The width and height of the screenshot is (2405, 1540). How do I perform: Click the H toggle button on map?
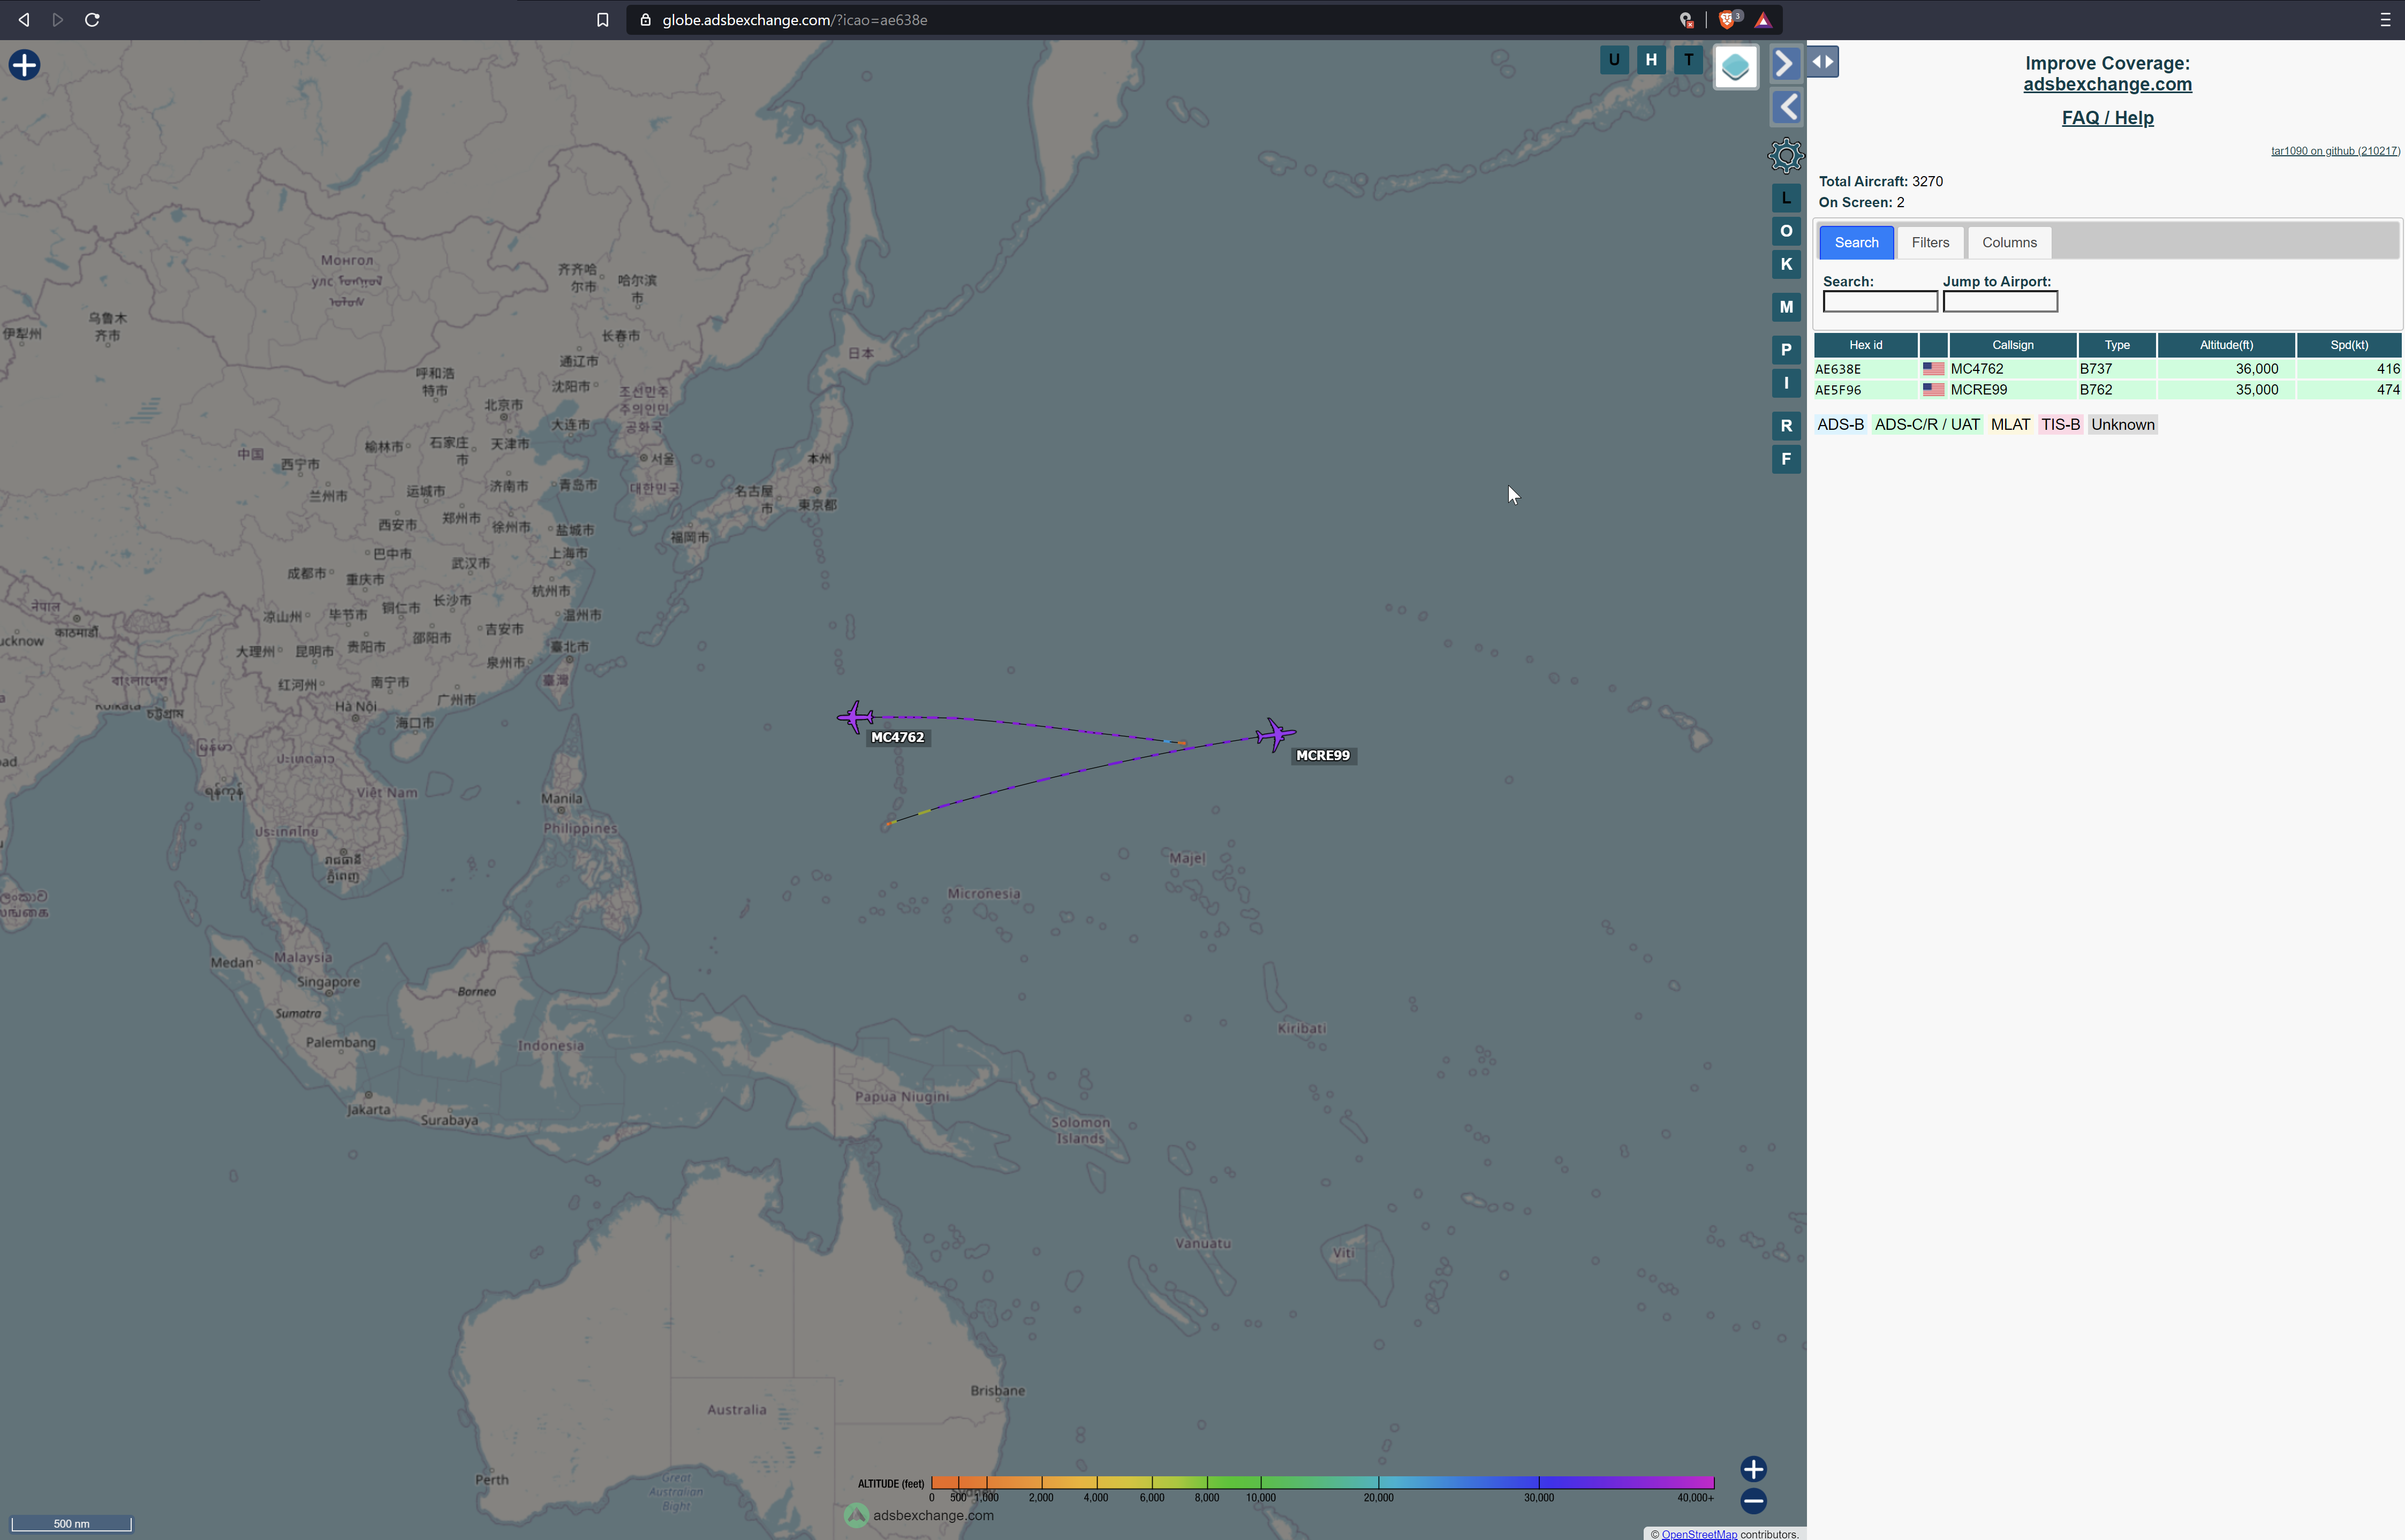click(x=1651, y=60)
